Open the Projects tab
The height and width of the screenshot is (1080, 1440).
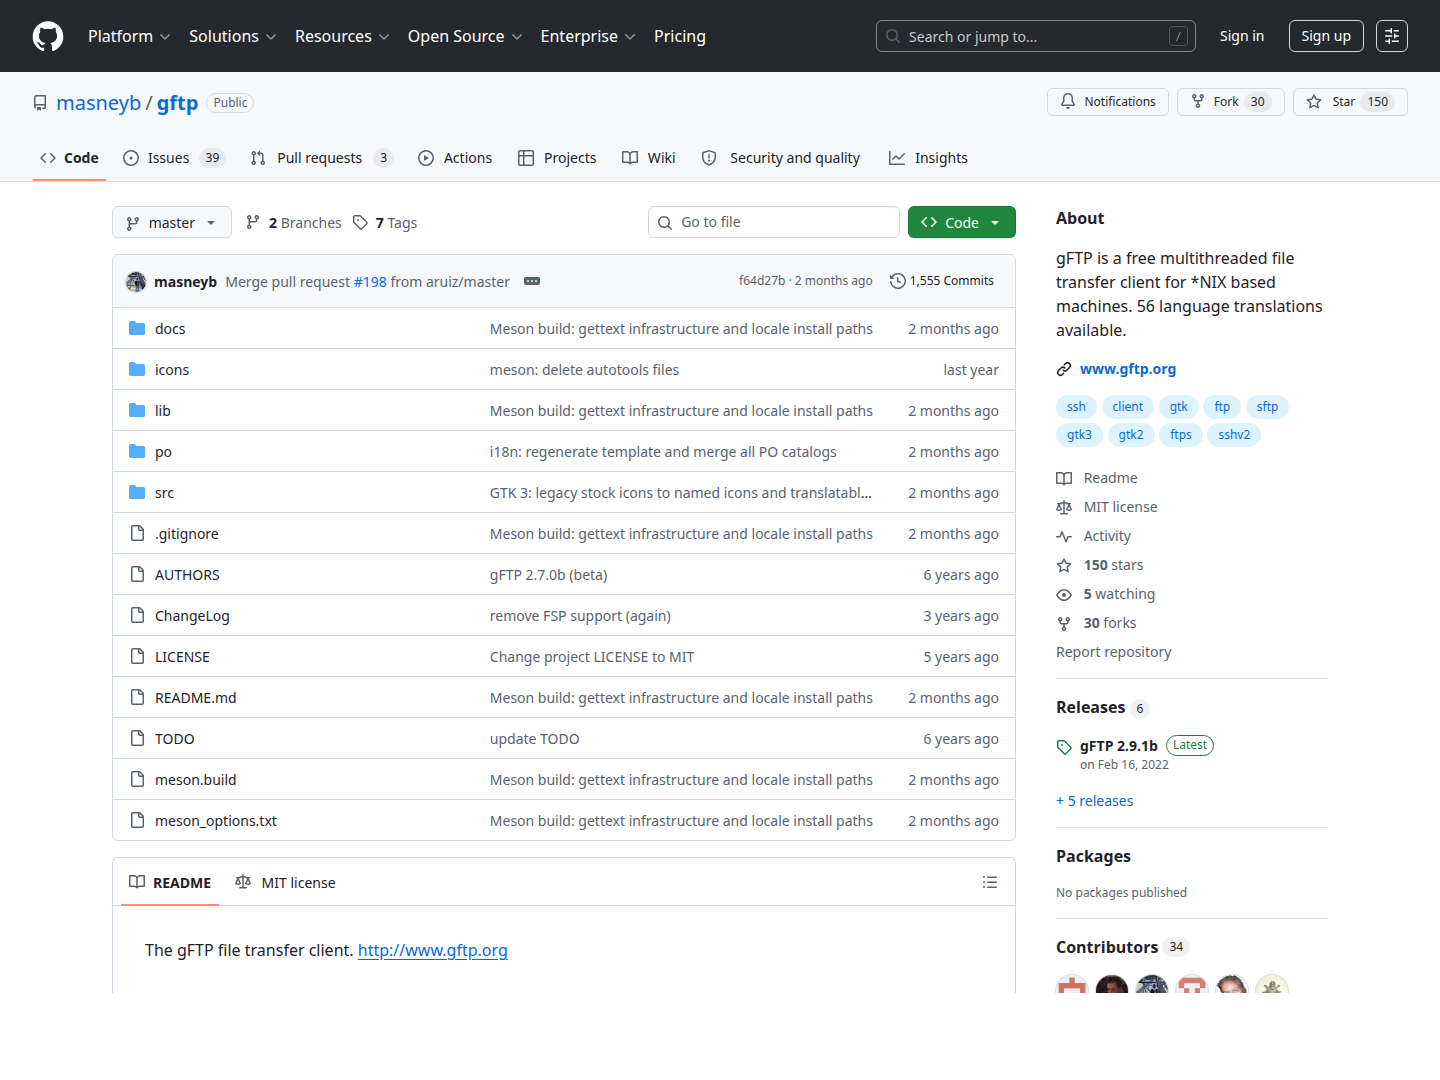coord(557,158)
